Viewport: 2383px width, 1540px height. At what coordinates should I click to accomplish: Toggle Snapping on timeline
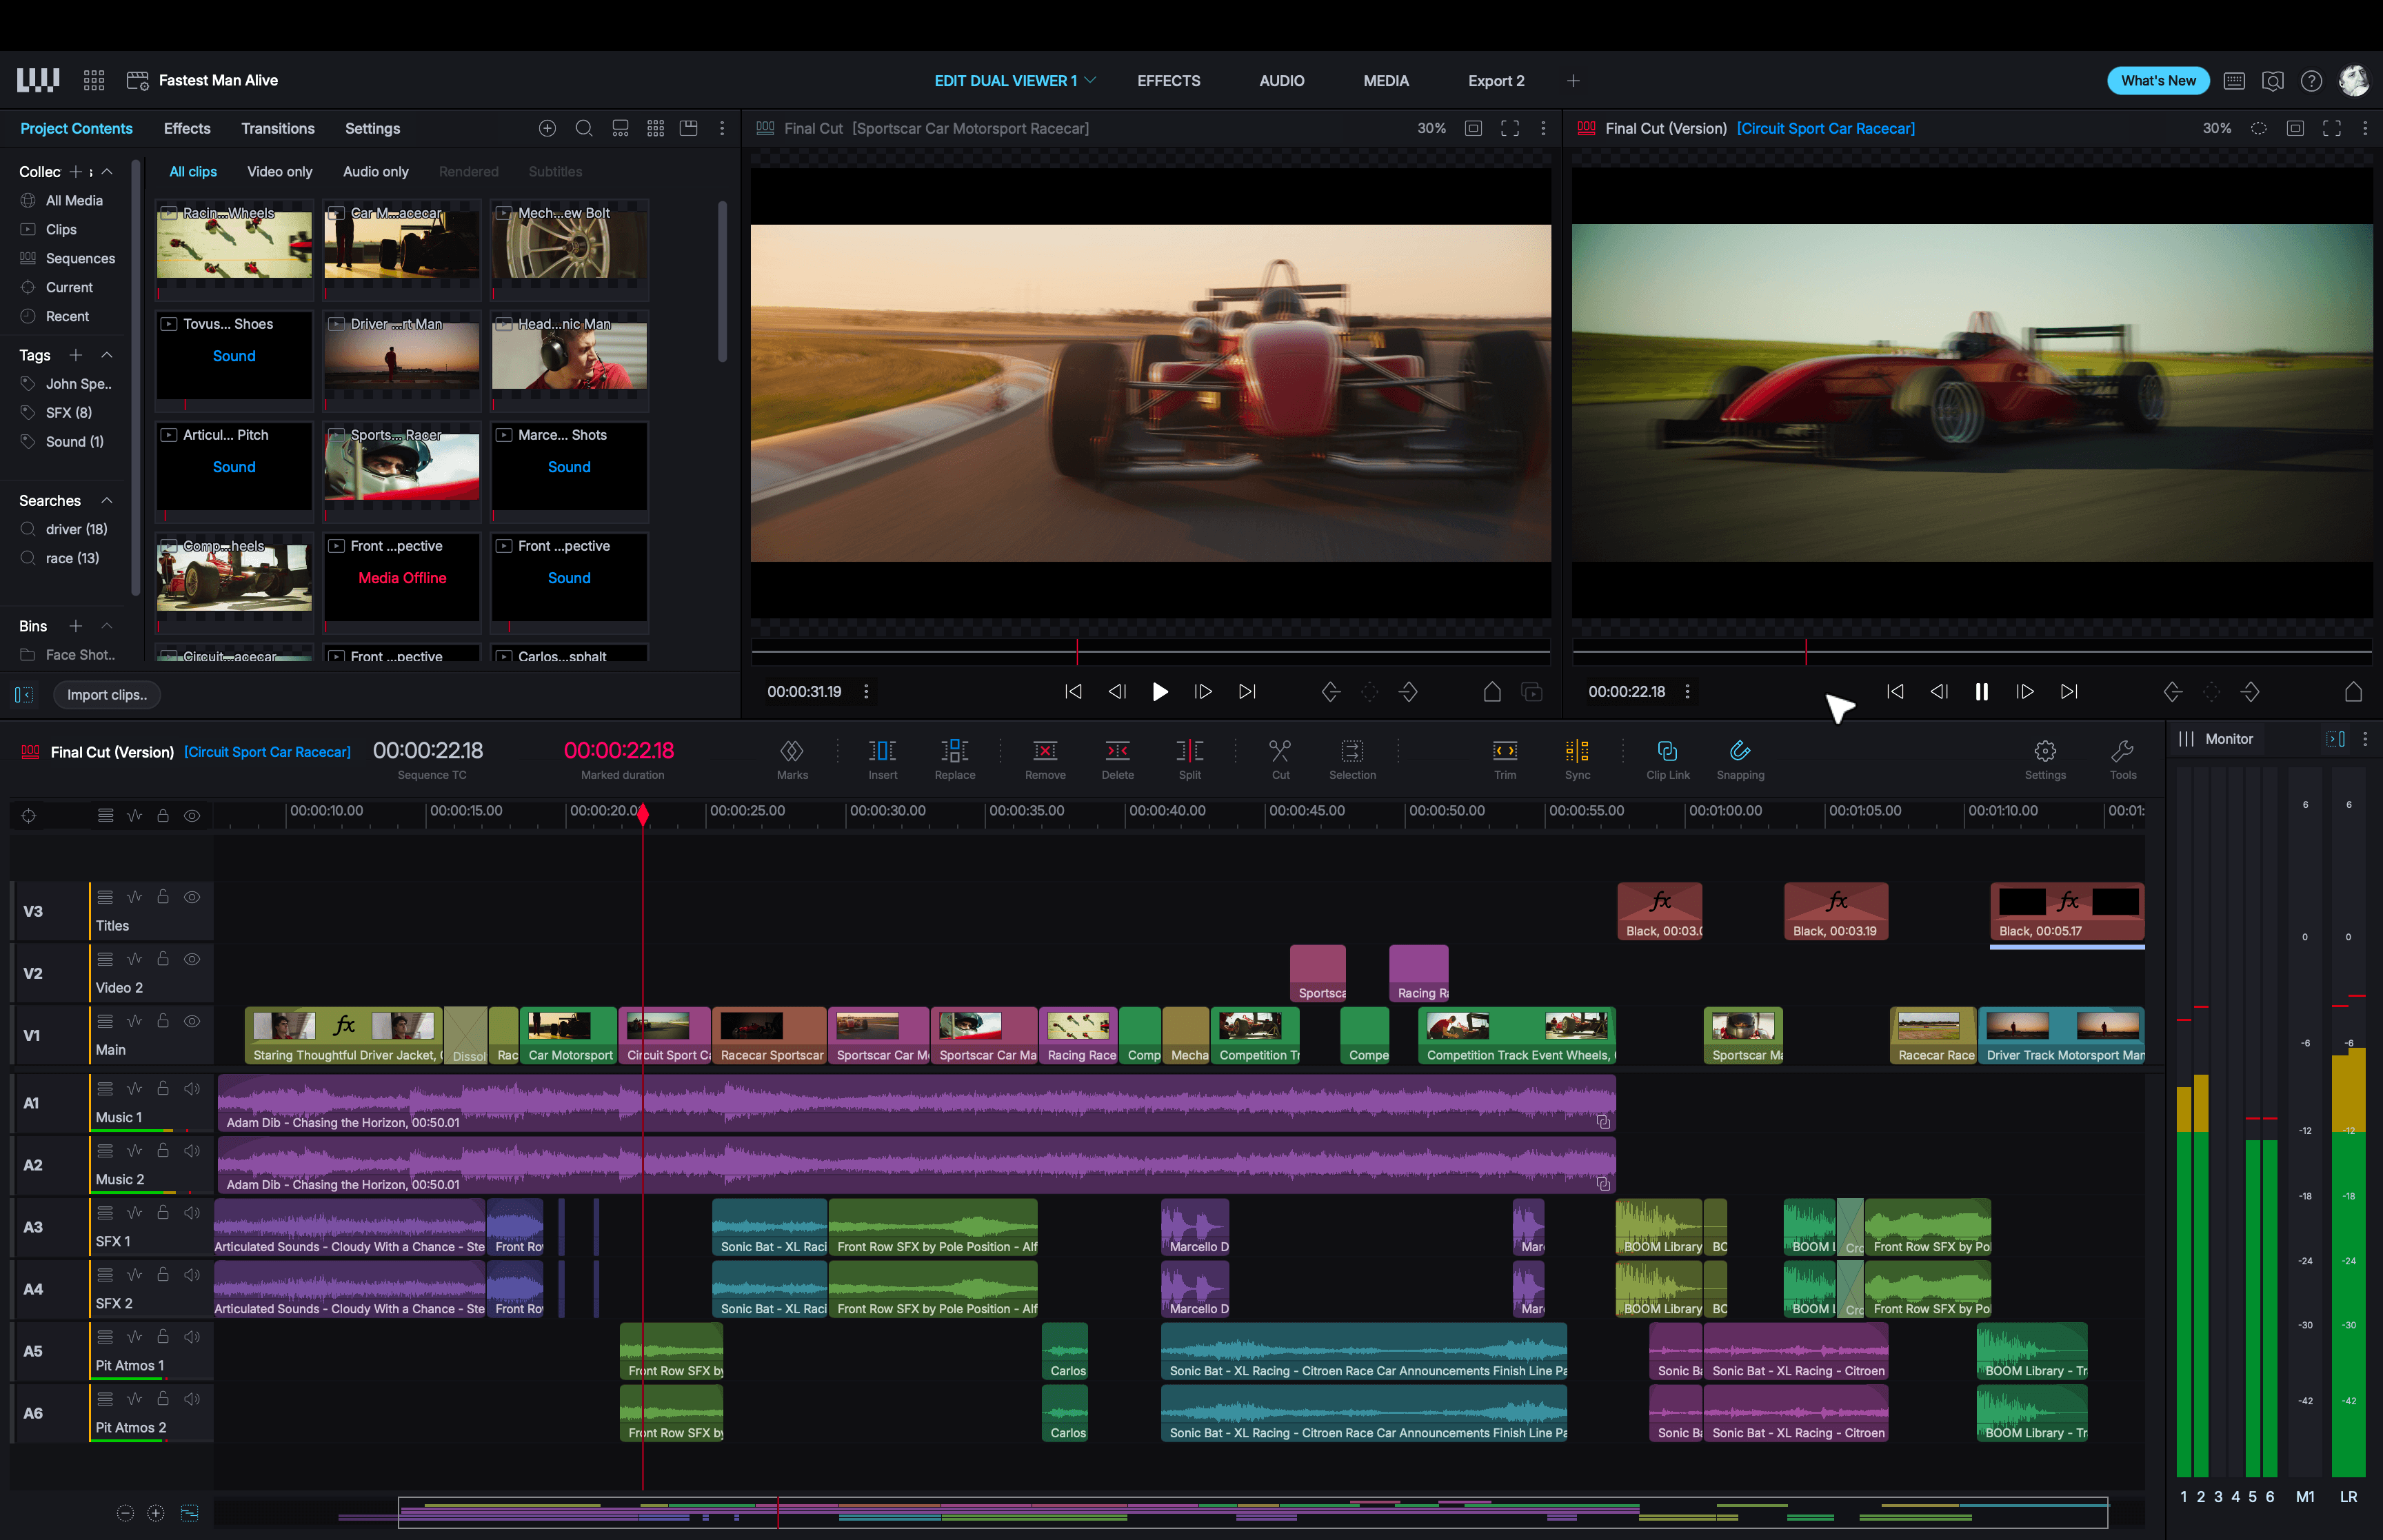[1740, 751]
